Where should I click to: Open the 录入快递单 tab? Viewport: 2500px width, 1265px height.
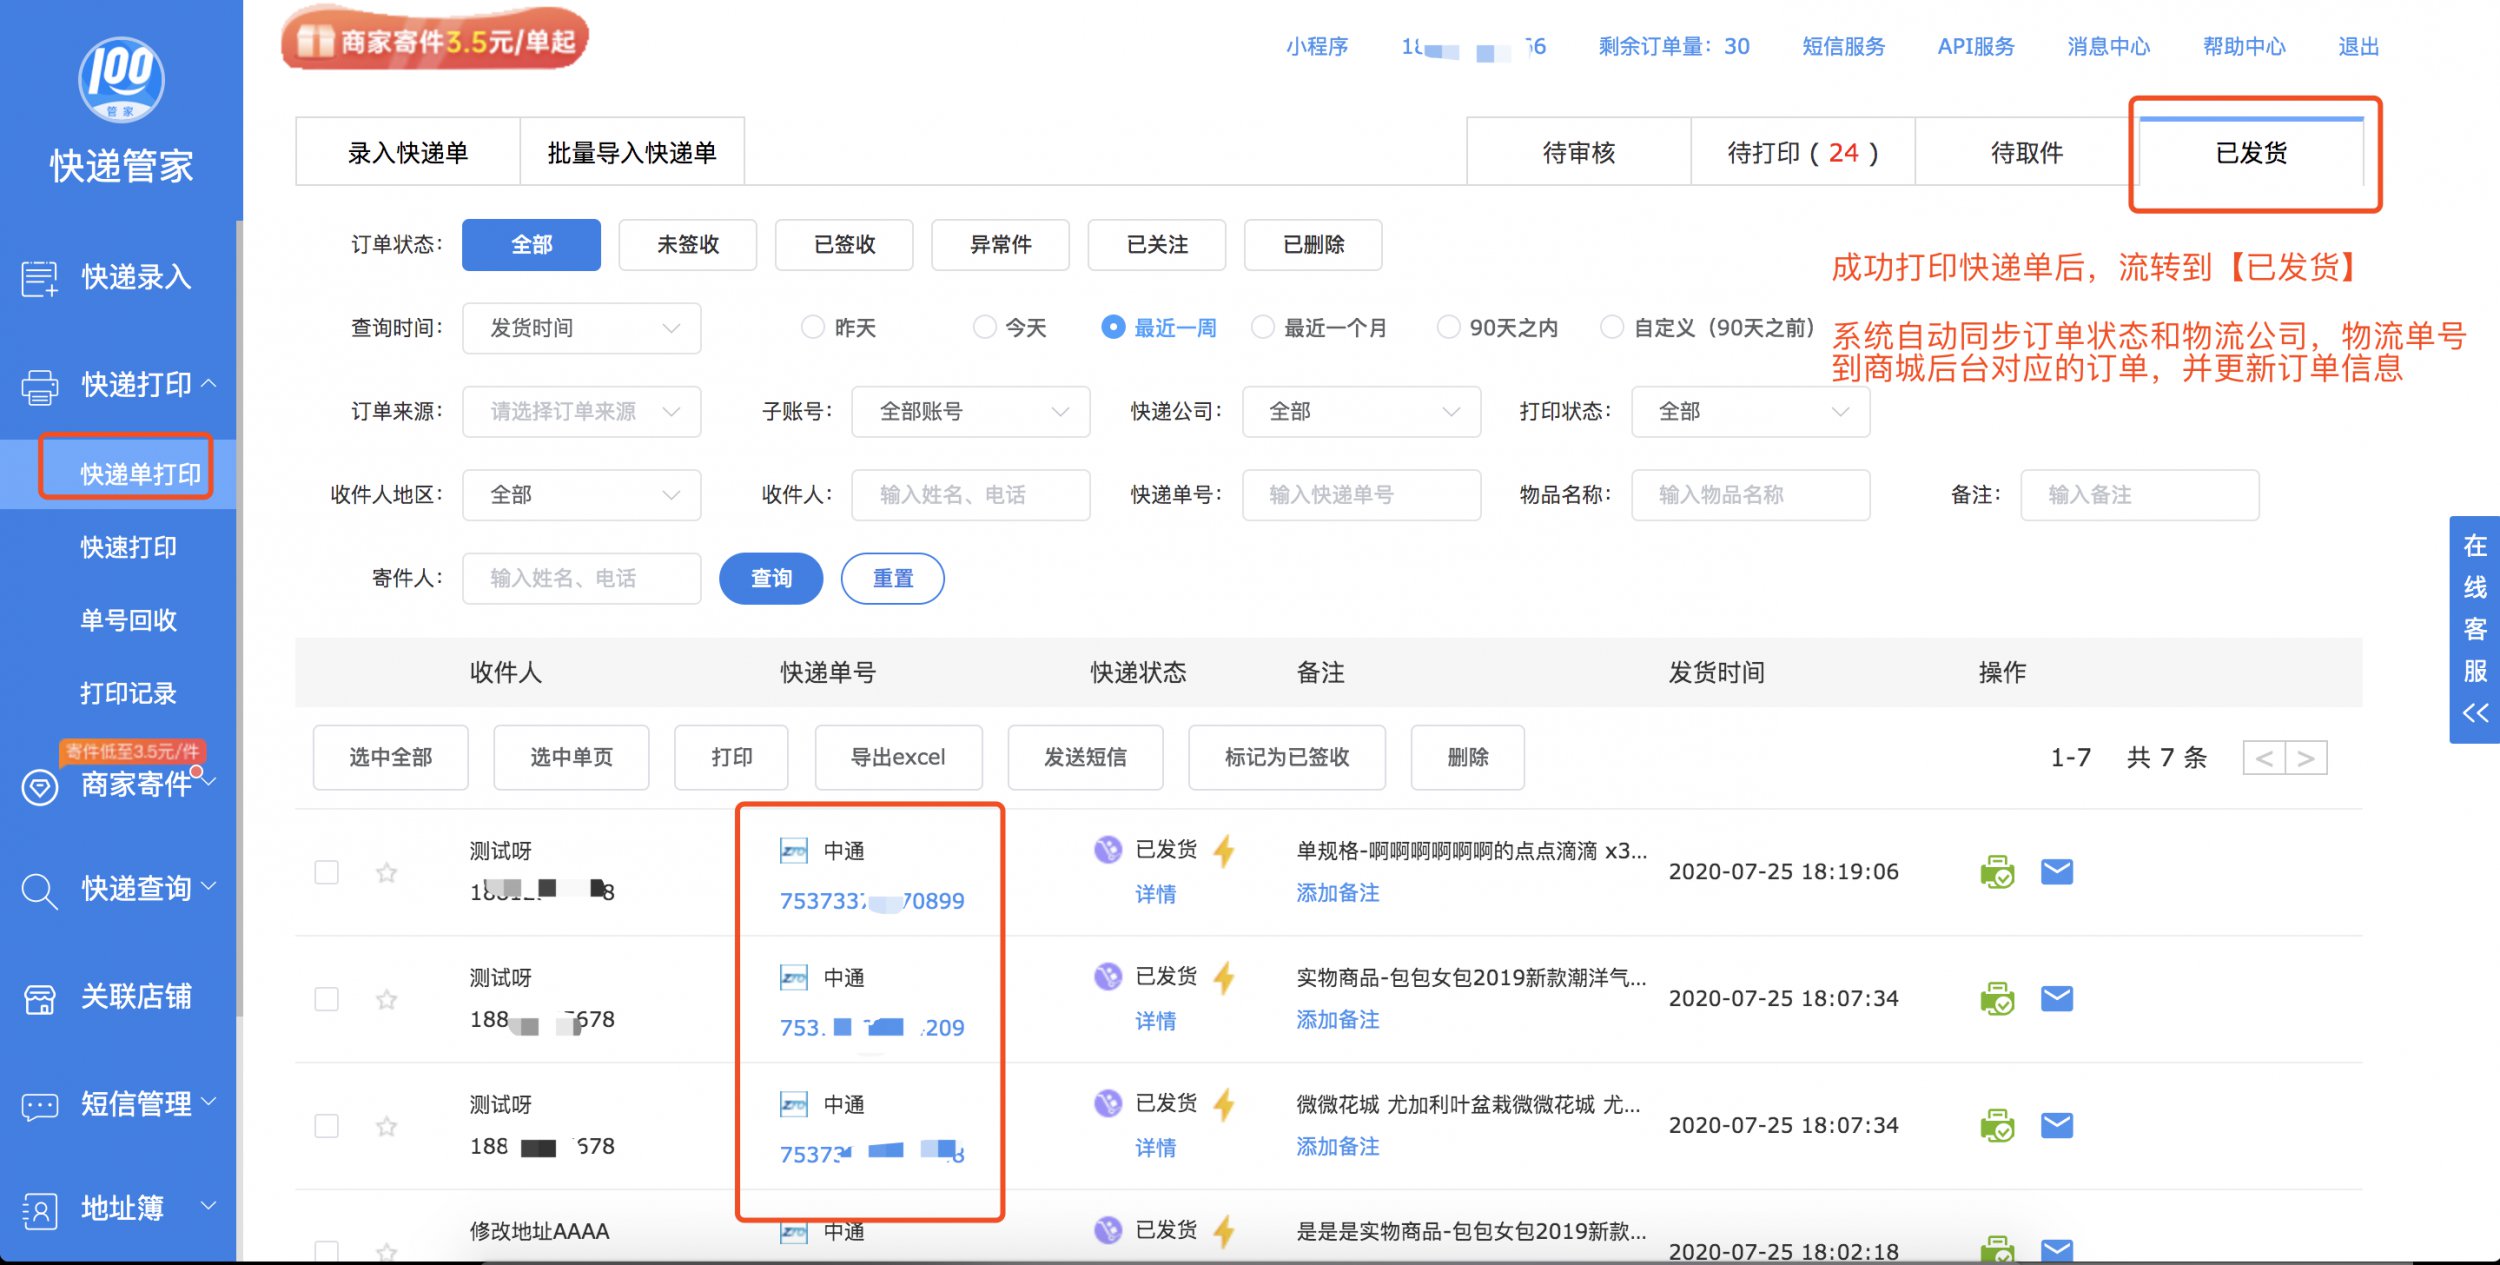pyautogui.click(x=408, y=152)
